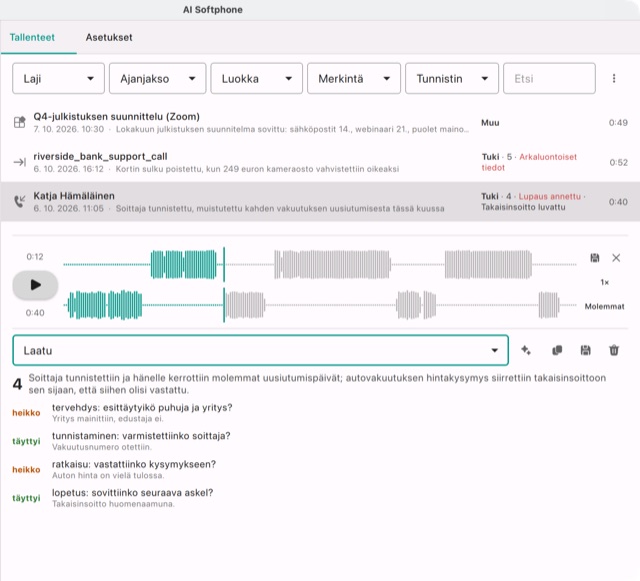640x581 pixels.
Task: Click the 0:49 duration of the Q4 recording
Action: point(618,122)
